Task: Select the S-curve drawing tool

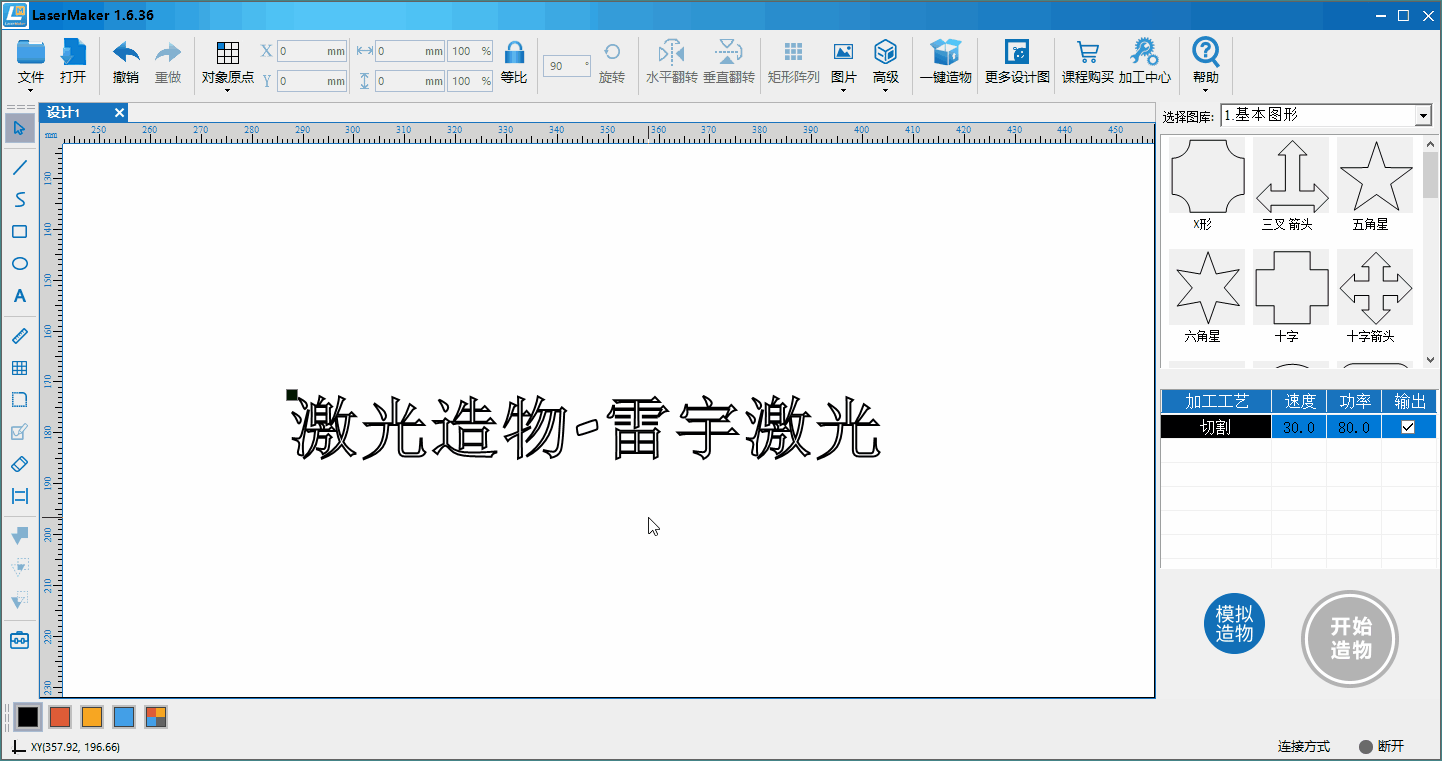Action: 19,200
